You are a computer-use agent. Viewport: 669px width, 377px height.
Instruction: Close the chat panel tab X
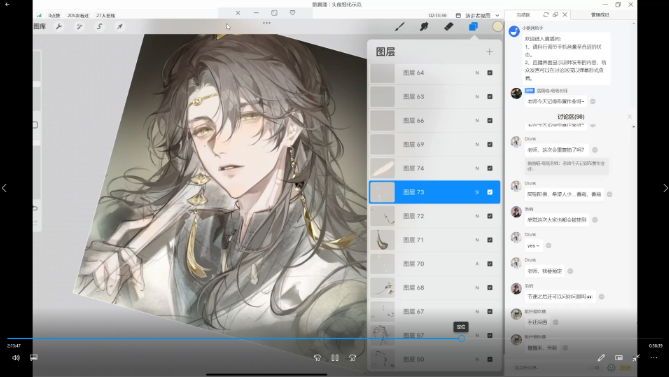pyautogui.click(x=565, y=14)
